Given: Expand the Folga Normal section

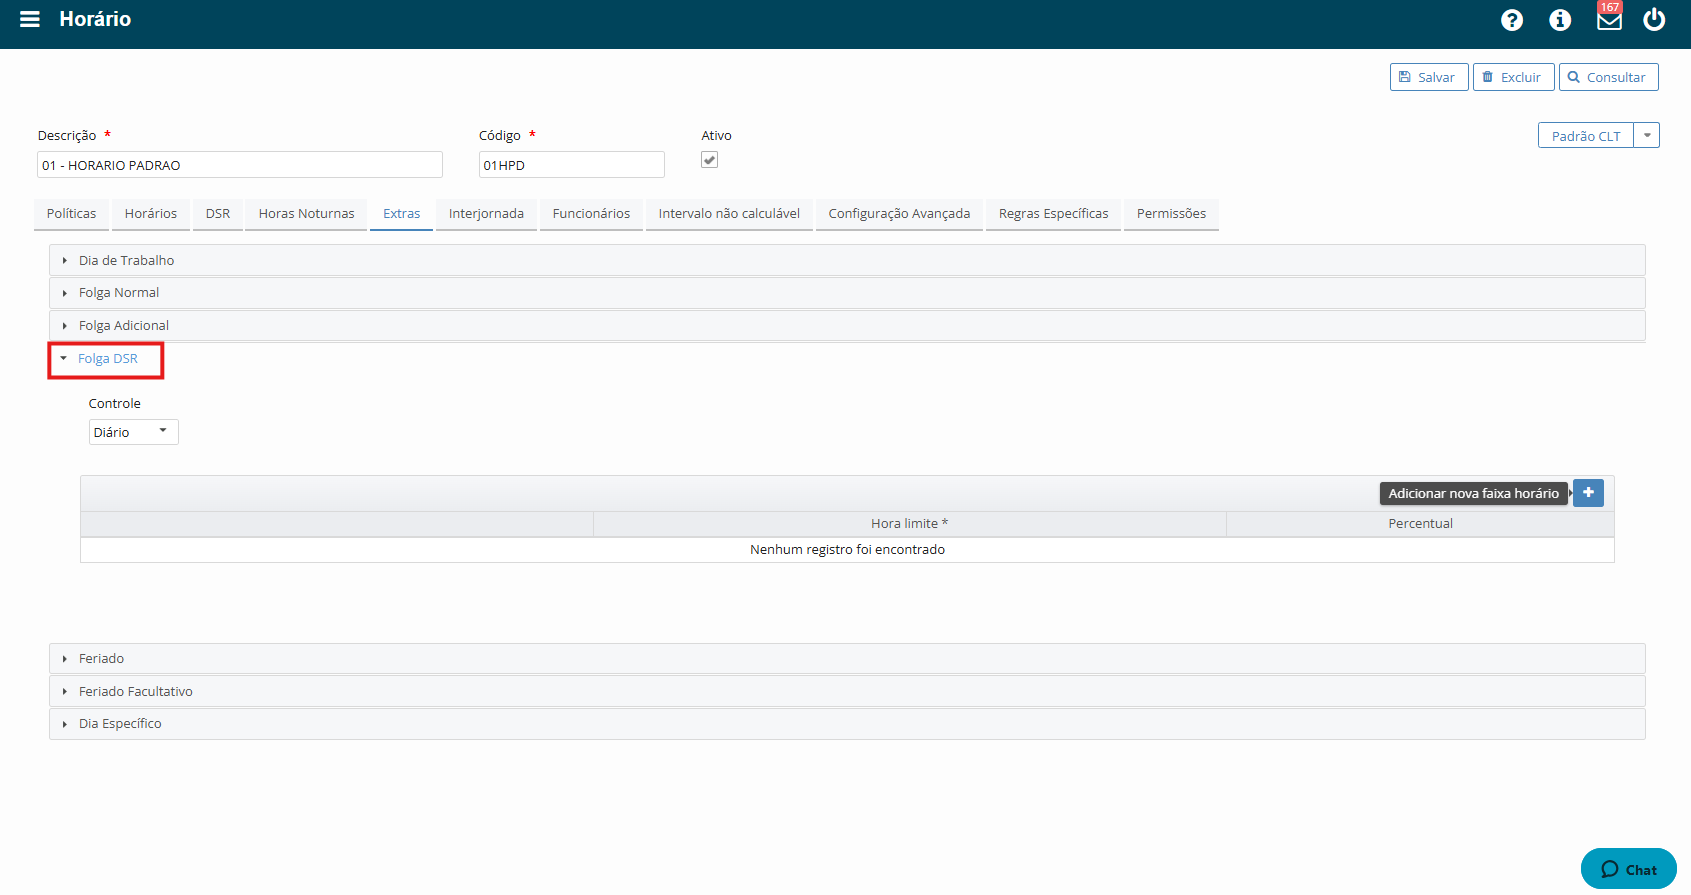Looking at the screenshot, I should (847, 293).
